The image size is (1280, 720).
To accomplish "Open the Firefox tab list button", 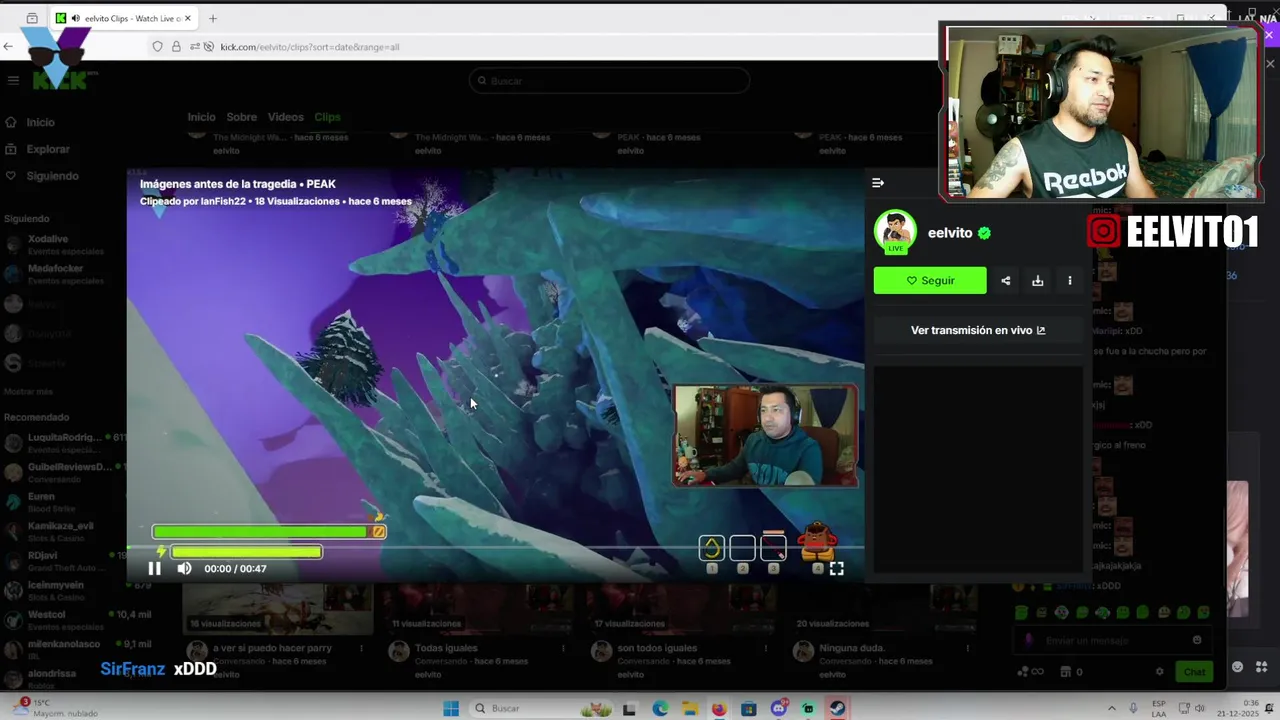I will [32, 18].
